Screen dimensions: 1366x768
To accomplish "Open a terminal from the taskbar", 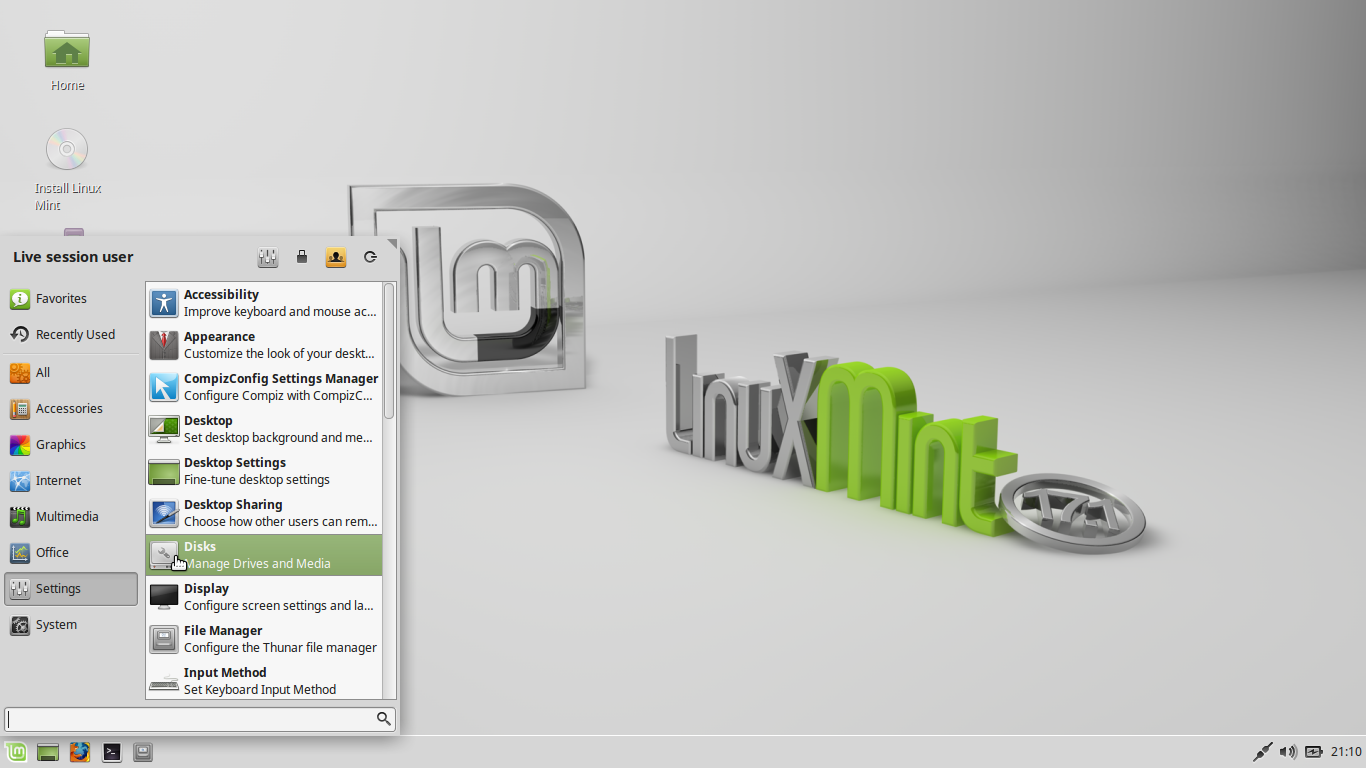I will coord(111,752).
